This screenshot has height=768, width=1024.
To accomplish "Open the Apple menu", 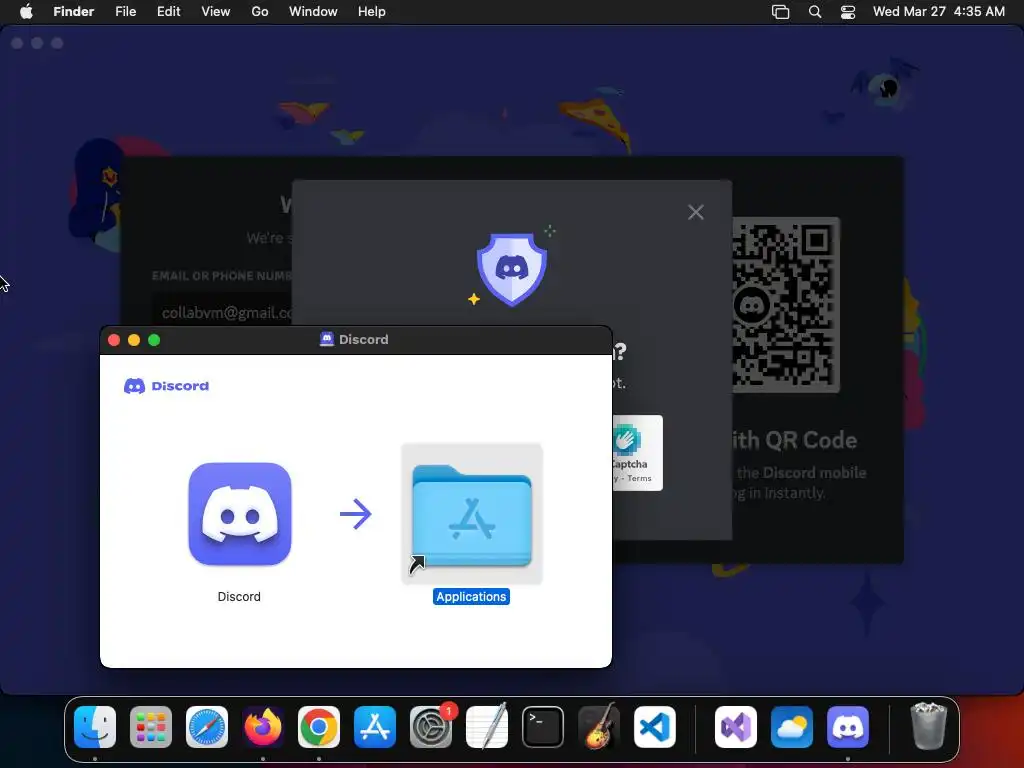I will 26,11.
